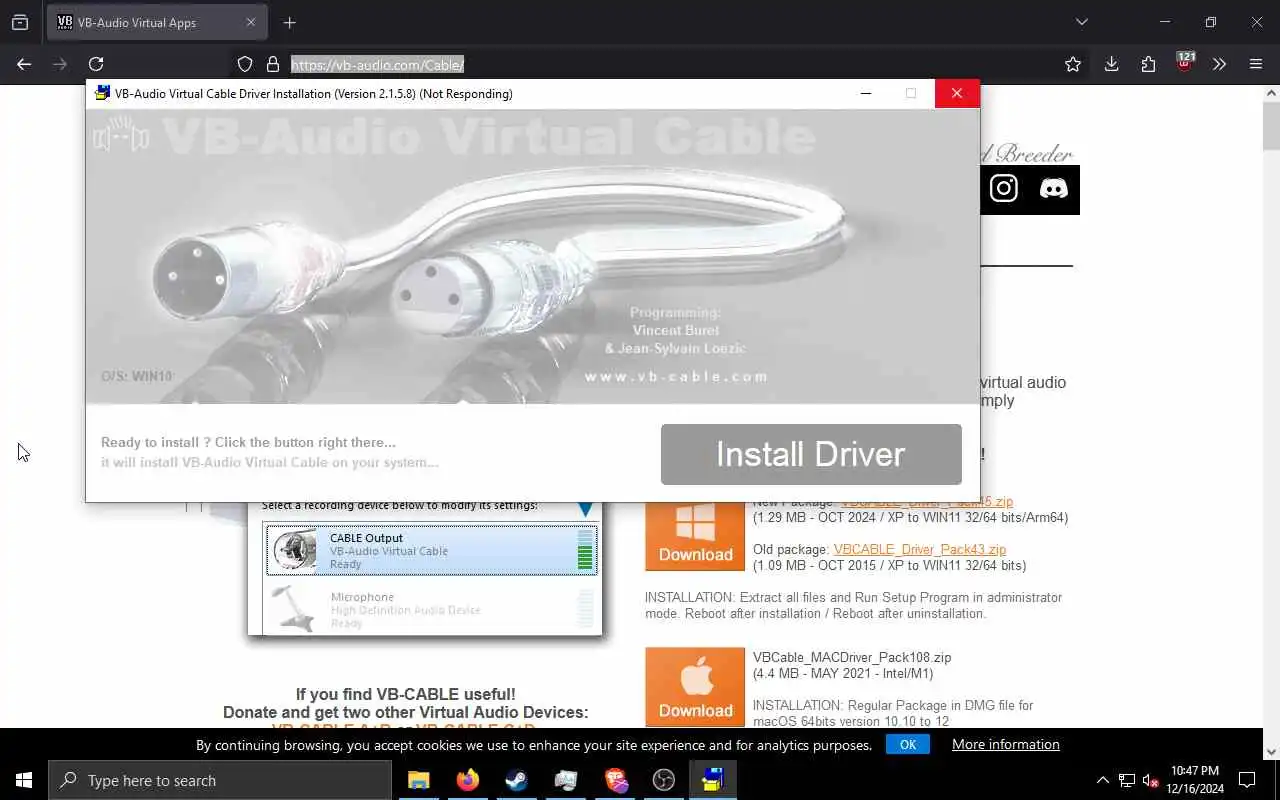Viewport: 1280px width, 800px height.
Task: Select the VB-Cable installer taskbar icon
Action: point(713,780)
